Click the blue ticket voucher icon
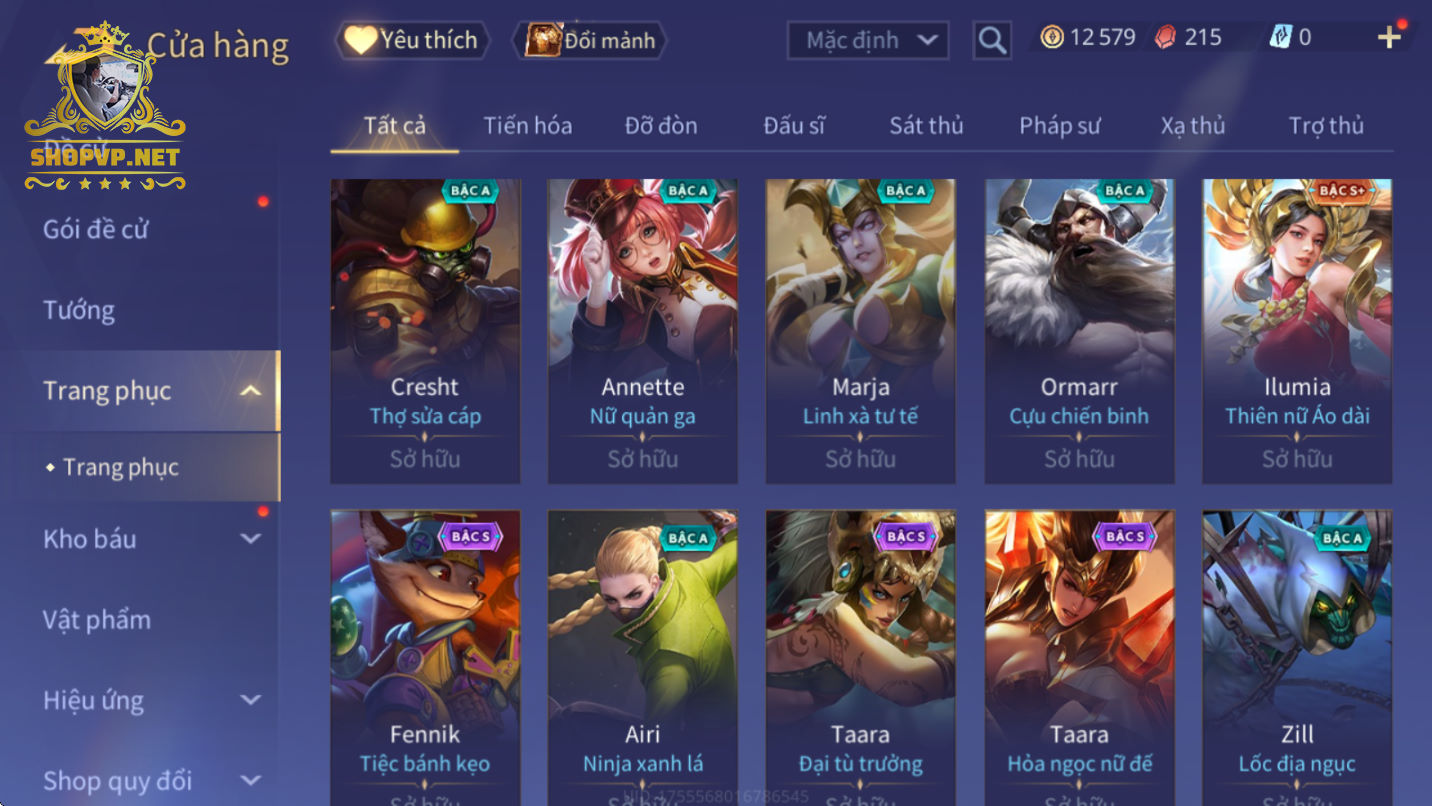Screen dimensions: 1432x806 click(x=1280, y=38)
